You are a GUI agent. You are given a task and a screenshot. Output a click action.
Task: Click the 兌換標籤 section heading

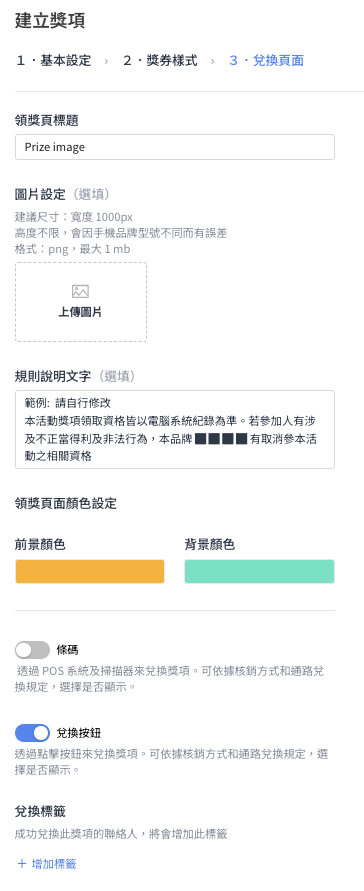coord(40,810)
